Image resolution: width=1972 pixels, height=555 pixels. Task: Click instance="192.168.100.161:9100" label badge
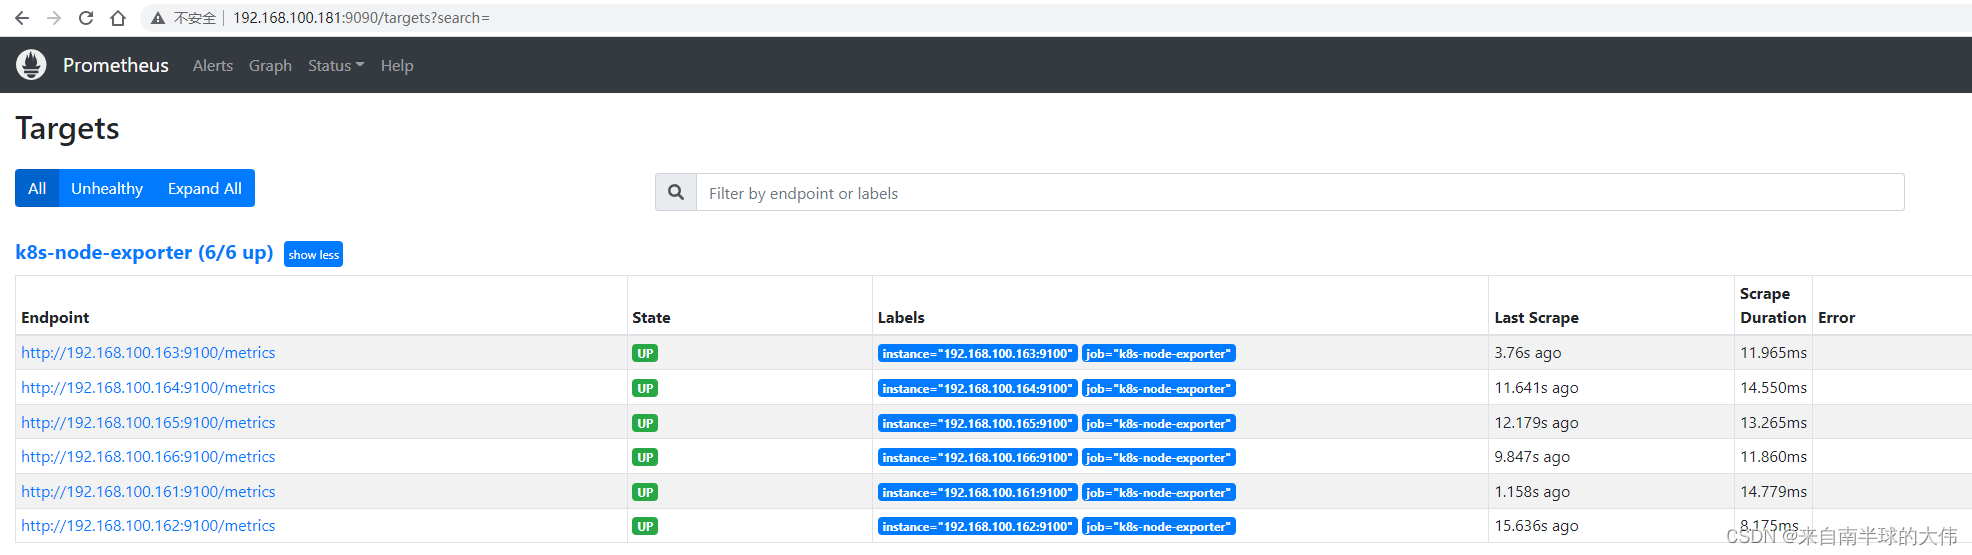pos(977,492)
